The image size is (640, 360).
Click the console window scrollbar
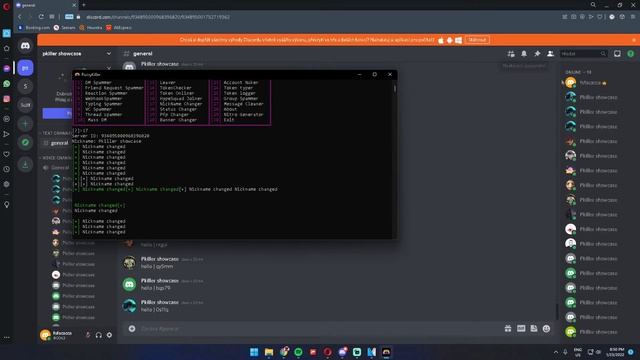tap(395, 89)
